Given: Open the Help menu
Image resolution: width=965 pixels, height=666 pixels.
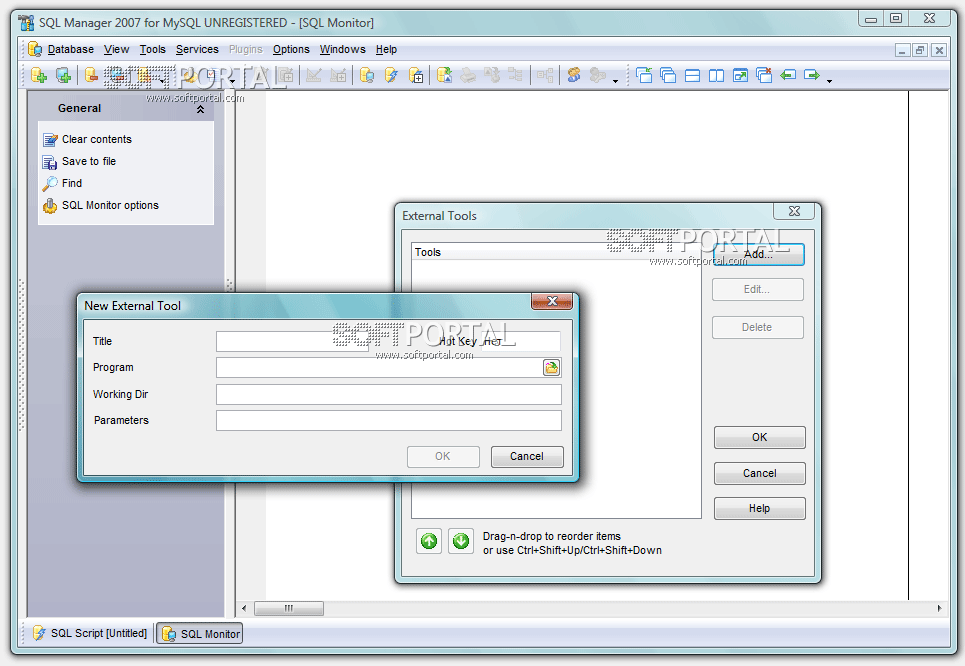Looking at the screenshot, I should [386, 49].
